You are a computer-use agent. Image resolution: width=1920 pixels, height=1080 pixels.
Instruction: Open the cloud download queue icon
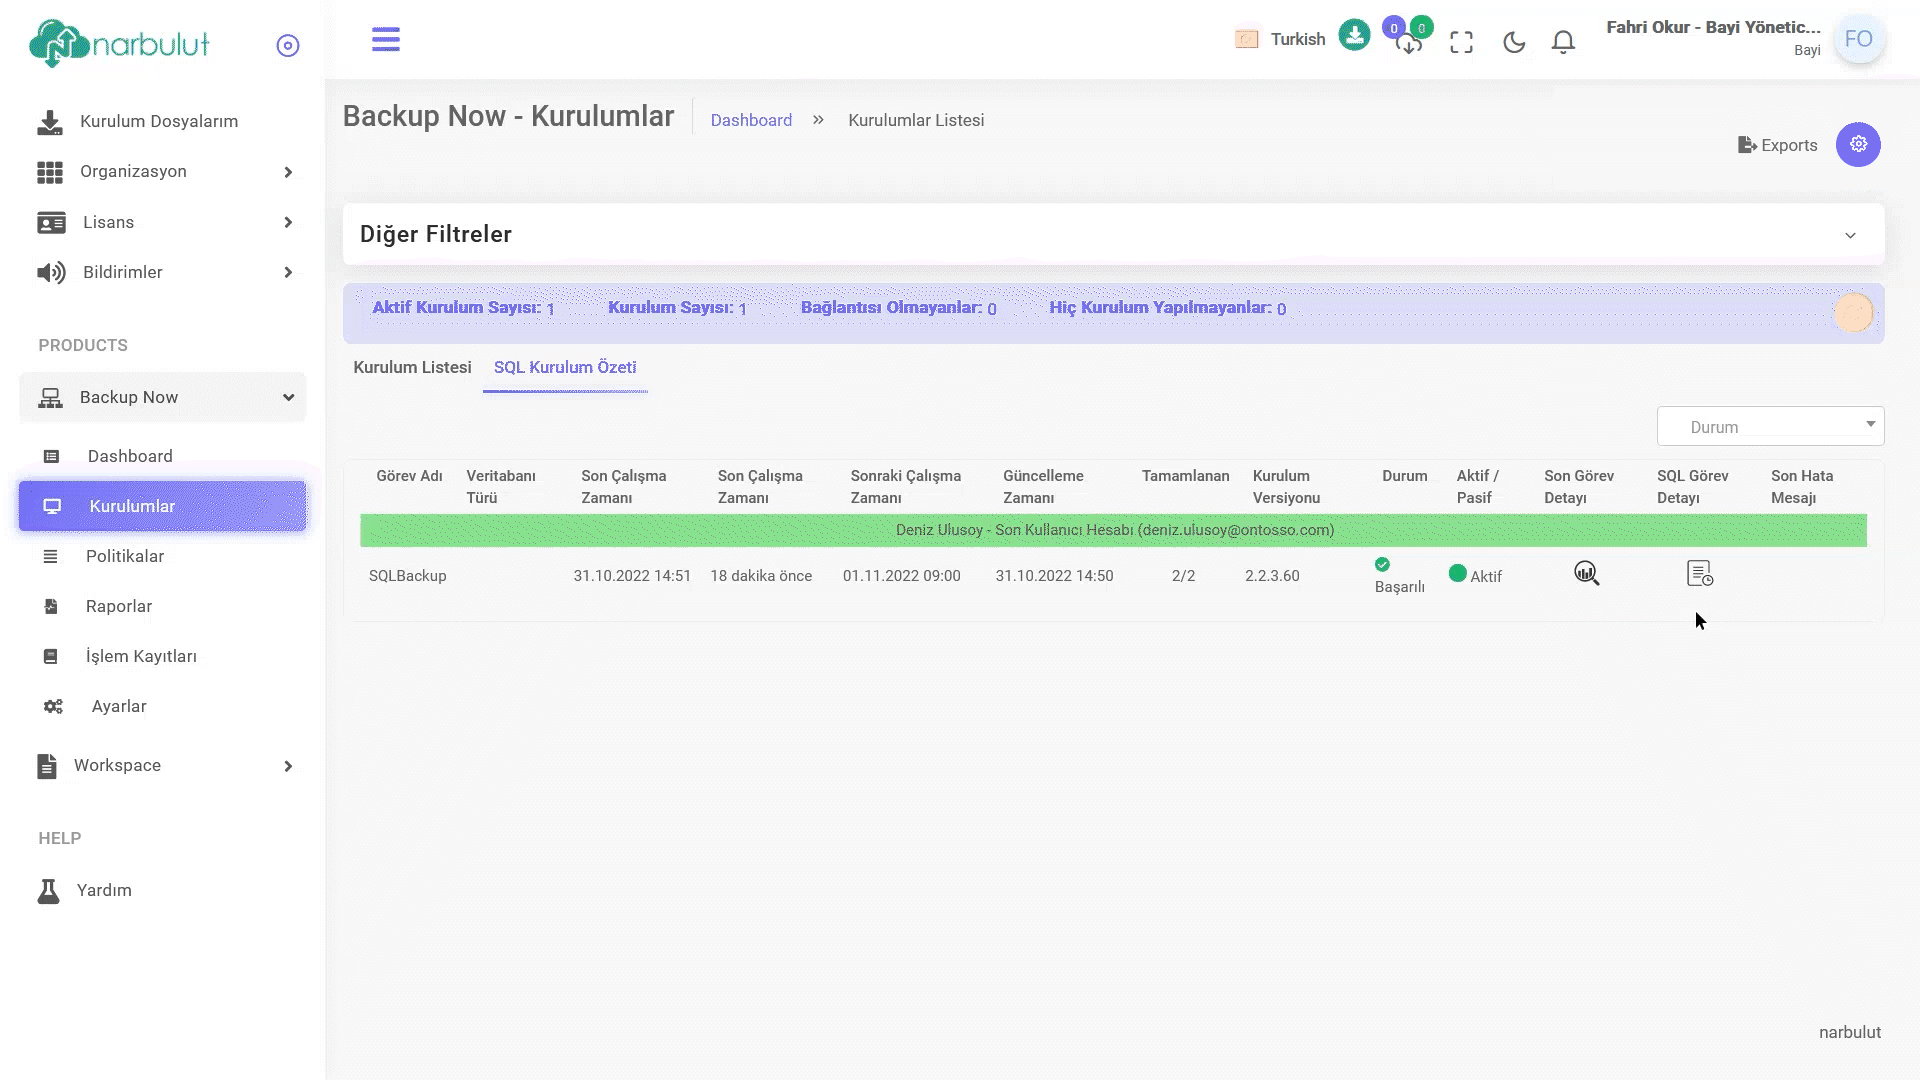point(1409,42)
